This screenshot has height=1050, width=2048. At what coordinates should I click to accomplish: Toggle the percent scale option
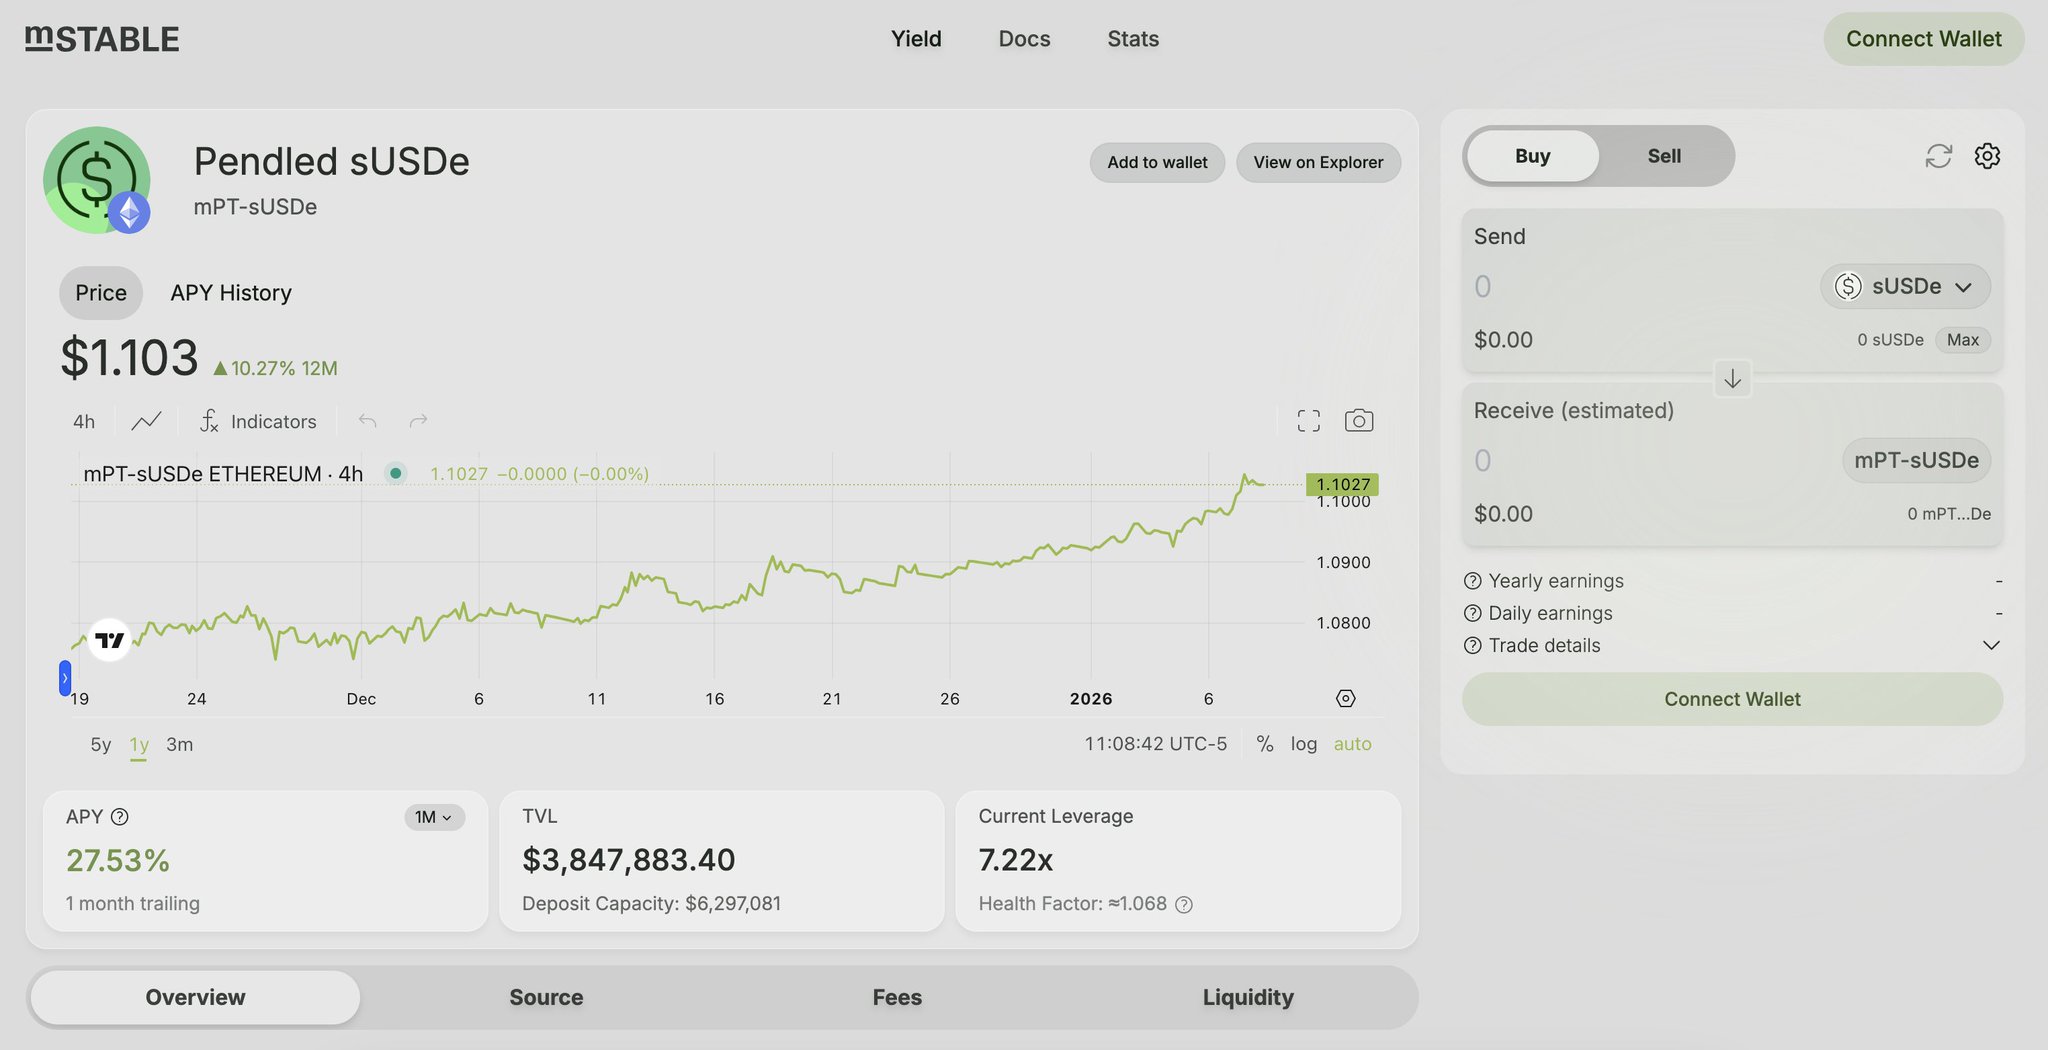[x=1265, y=744]
